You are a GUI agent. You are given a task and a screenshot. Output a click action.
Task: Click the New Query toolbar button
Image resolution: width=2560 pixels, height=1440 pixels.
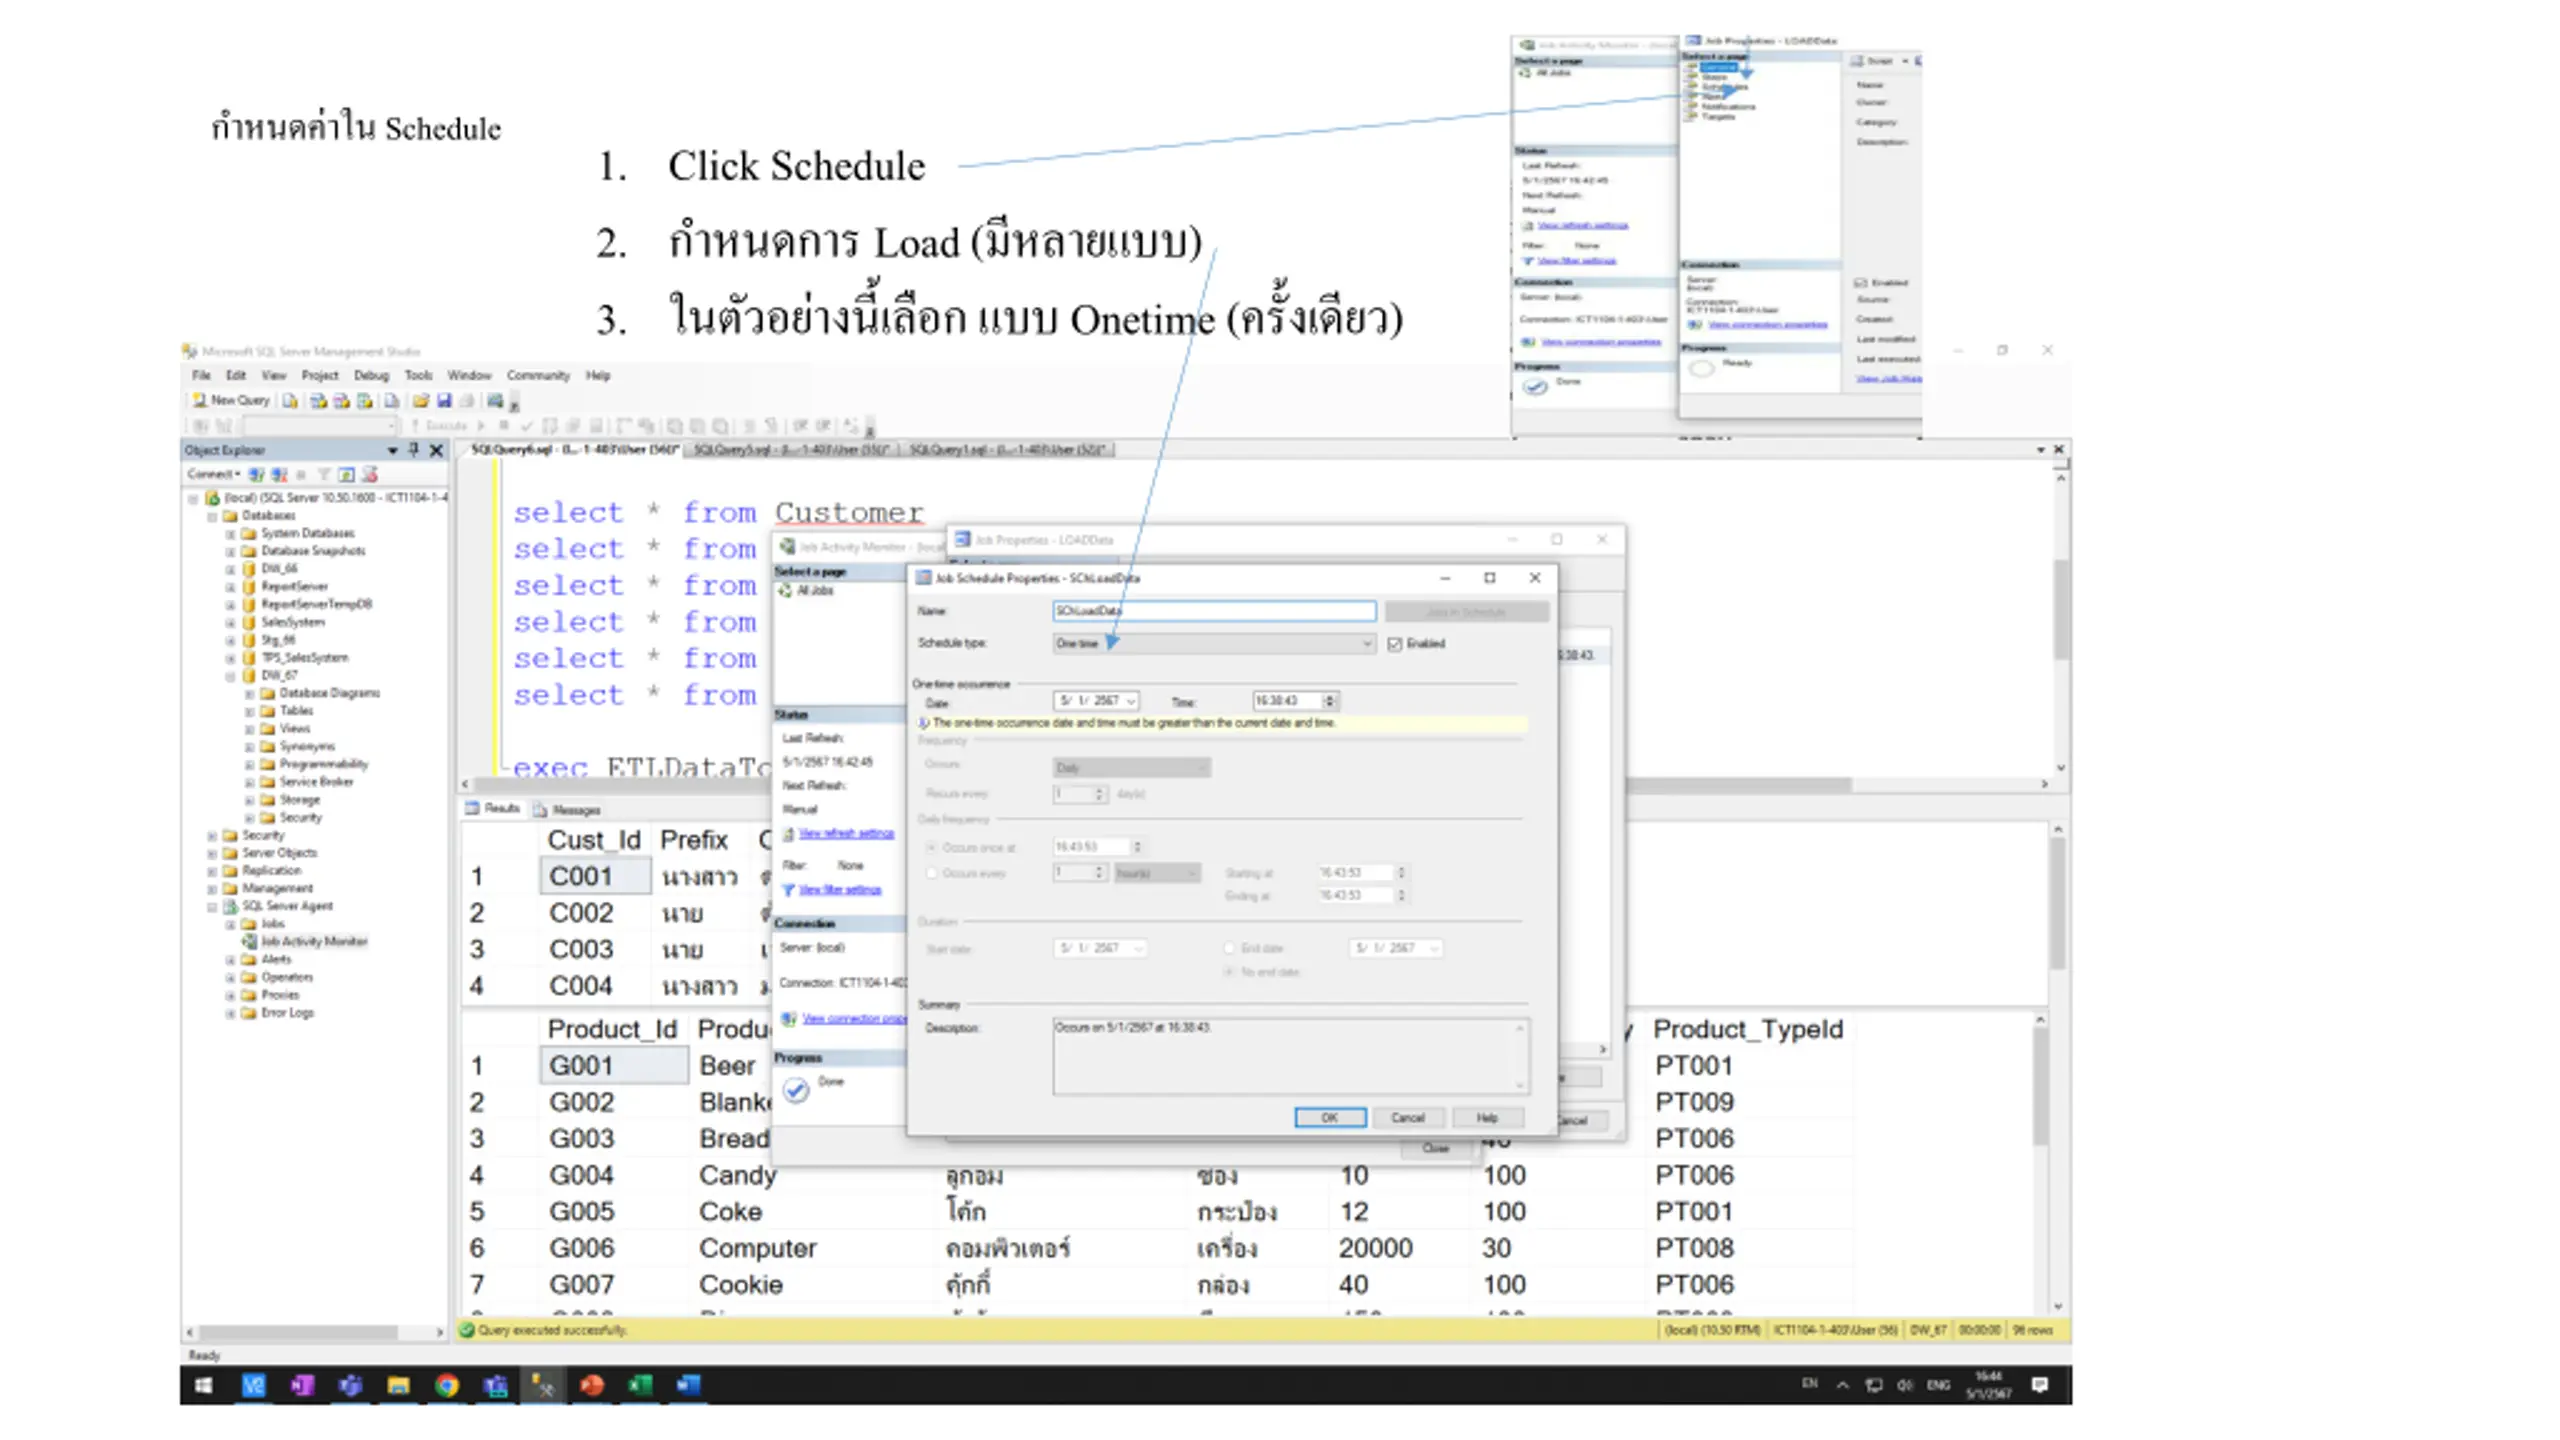(x=231, y=400)
